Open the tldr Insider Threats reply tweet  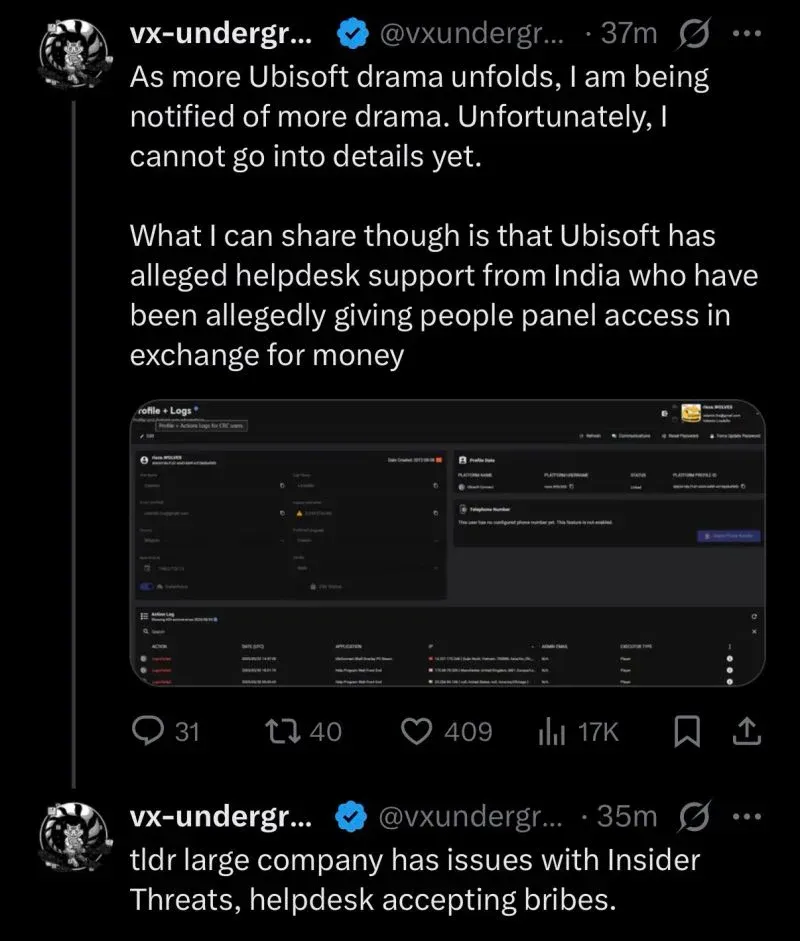[x=415, y=878]
